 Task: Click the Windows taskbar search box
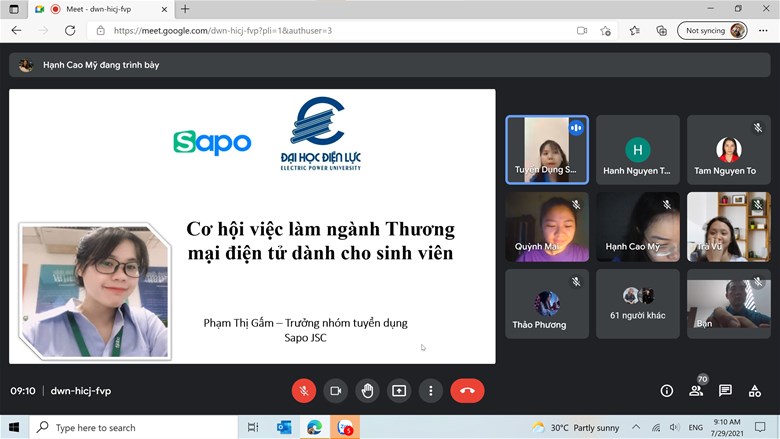130,427
